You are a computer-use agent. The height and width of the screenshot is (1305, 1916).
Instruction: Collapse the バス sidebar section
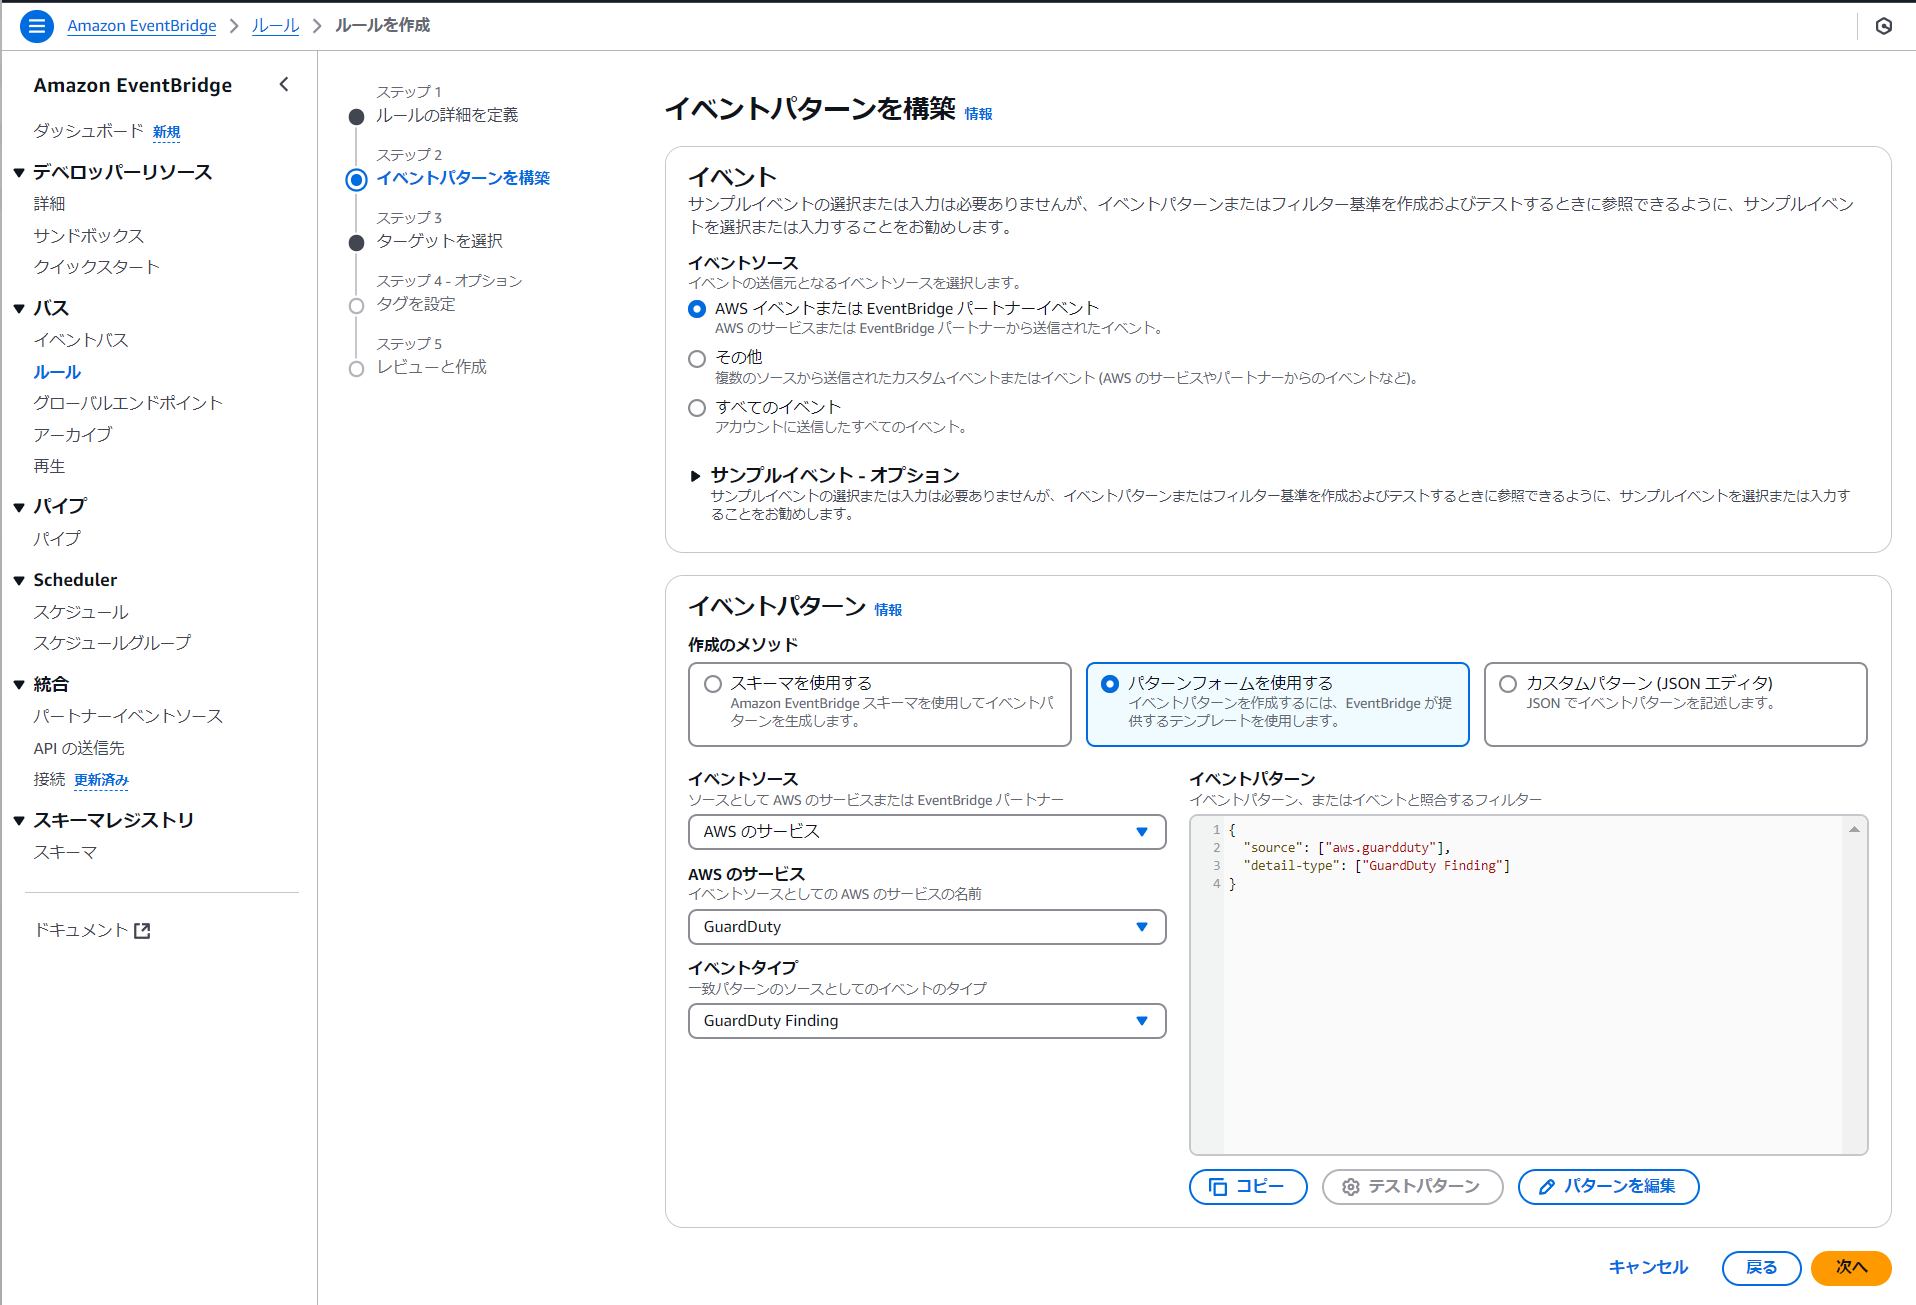tap(19, 309)
